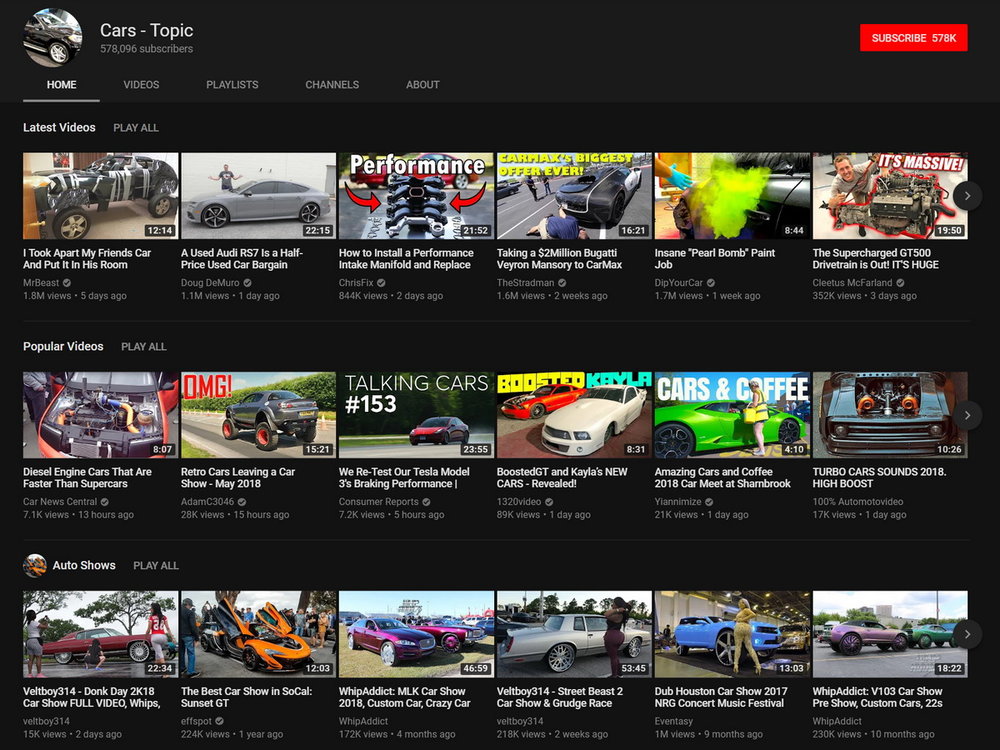
Task: Expand Popular Videos row with right chevron
Action: pos(967,415)
